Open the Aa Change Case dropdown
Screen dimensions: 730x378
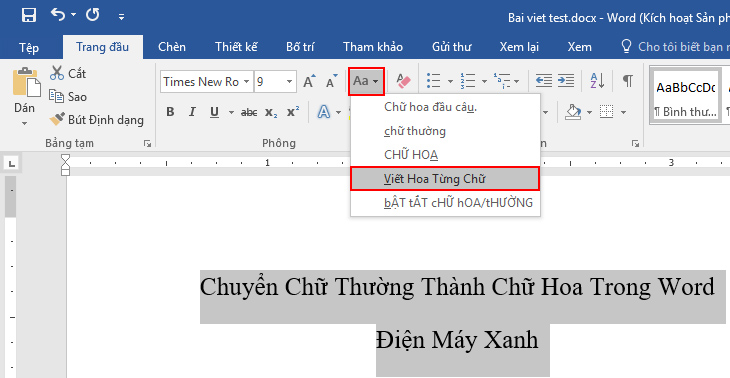[366, 81]
